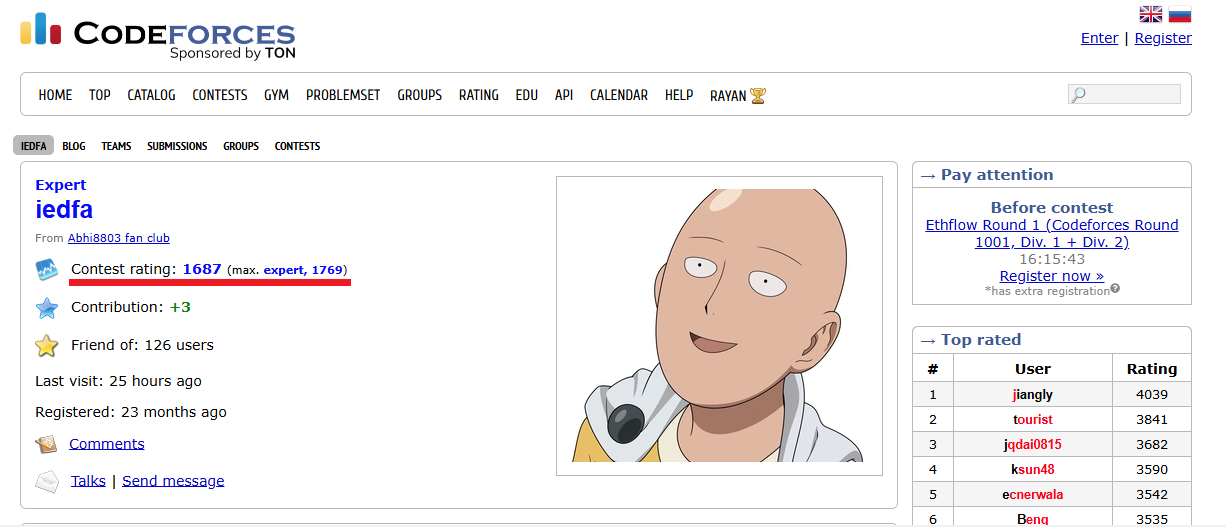
Task: Open tourist's profile in Top rated
Action: pos(1033,420)
